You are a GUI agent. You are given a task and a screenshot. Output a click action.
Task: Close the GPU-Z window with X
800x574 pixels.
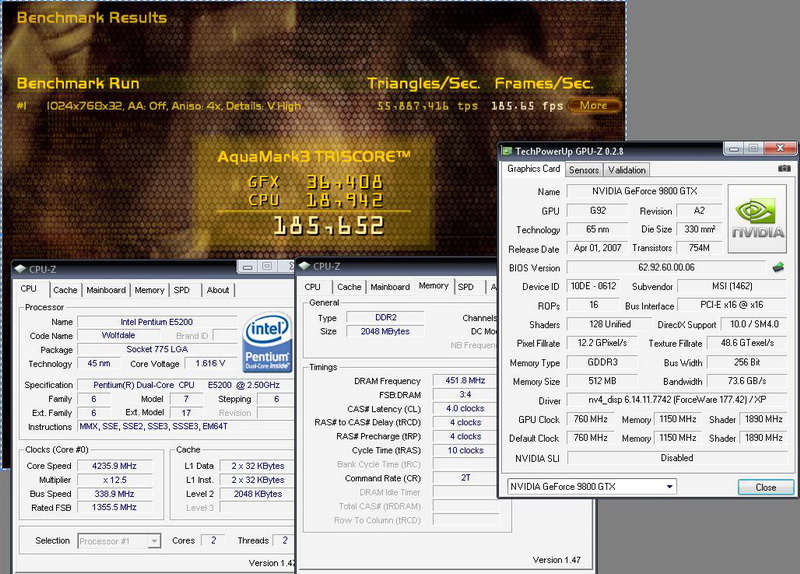pos(780,148)
